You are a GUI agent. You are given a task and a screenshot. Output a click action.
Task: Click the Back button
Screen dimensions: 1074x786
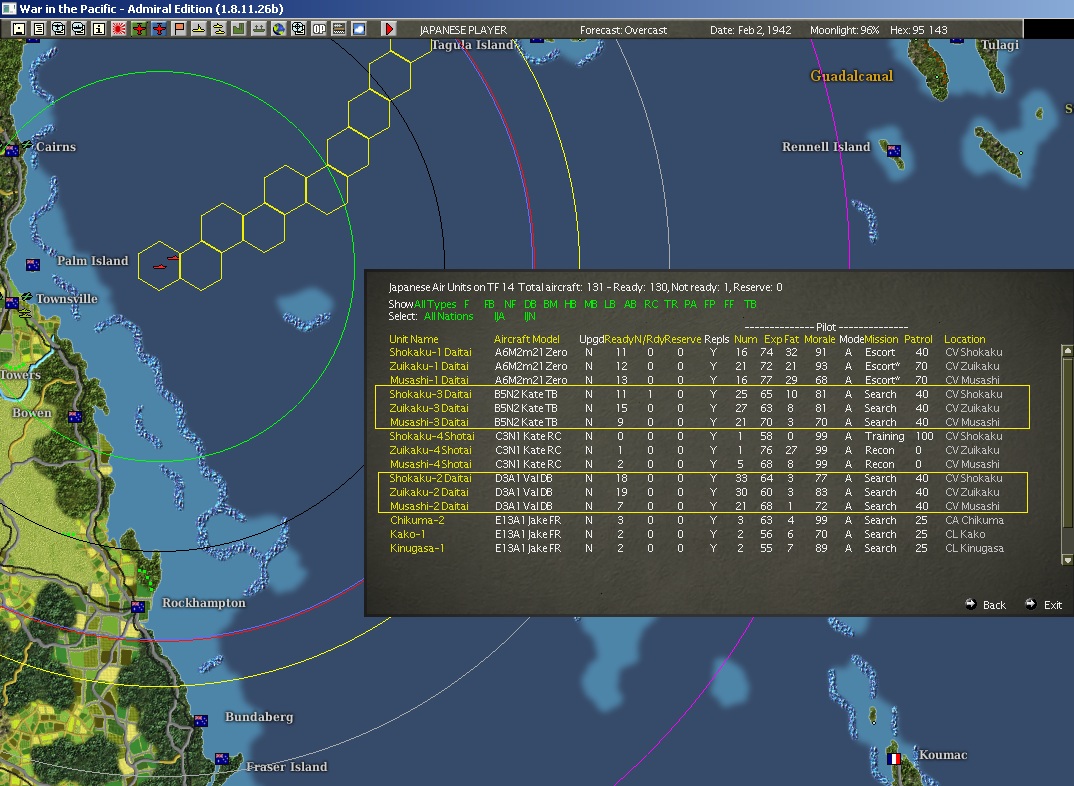point(986,605)
